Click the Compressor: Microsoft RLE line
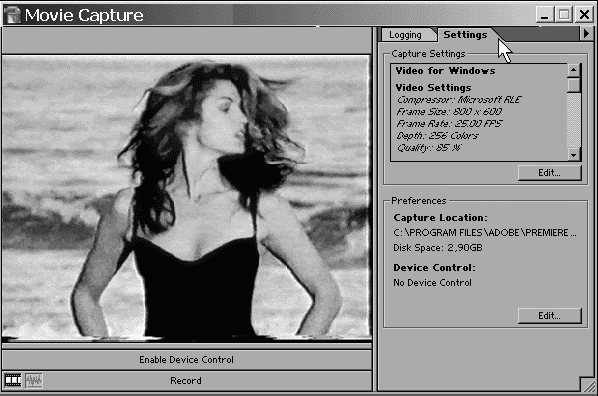Screen dimensions: 598x396 pos(459,100)
